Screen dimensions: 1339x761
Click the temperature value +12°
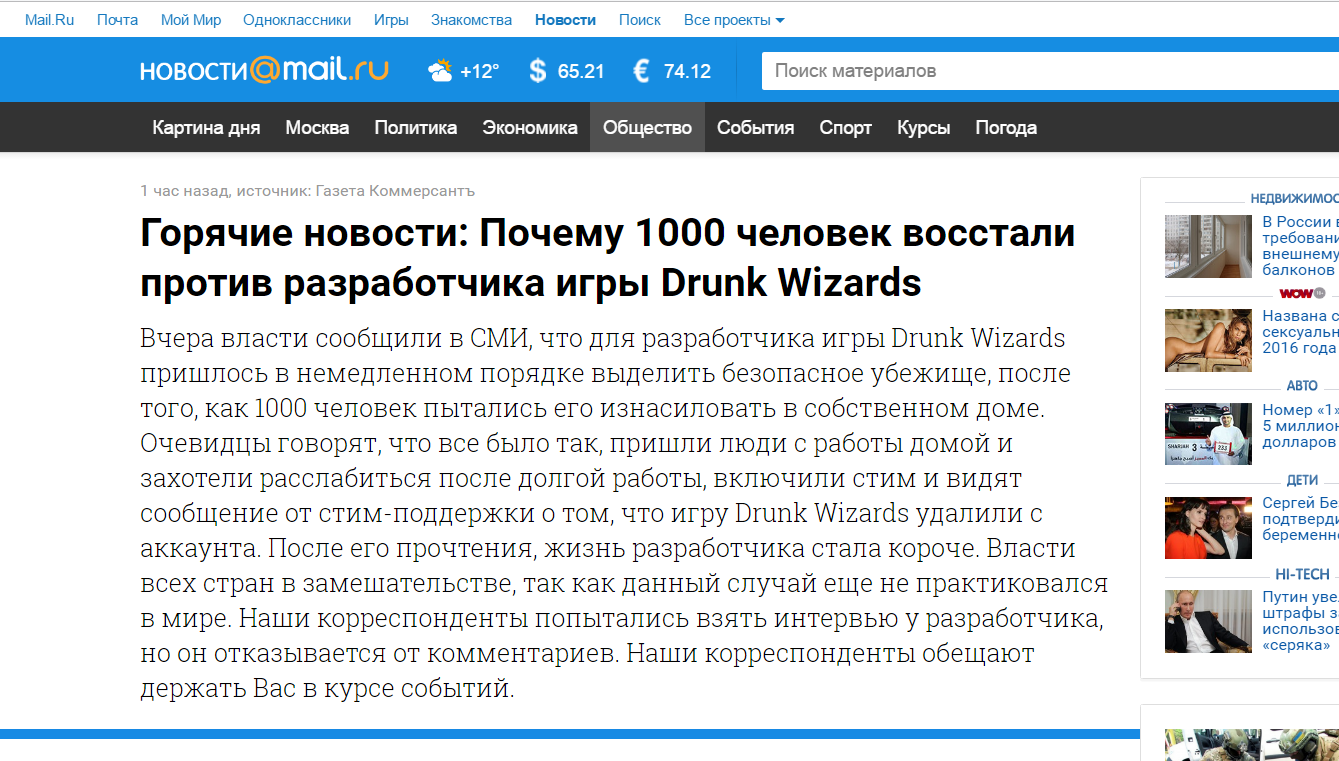[480, 71]
